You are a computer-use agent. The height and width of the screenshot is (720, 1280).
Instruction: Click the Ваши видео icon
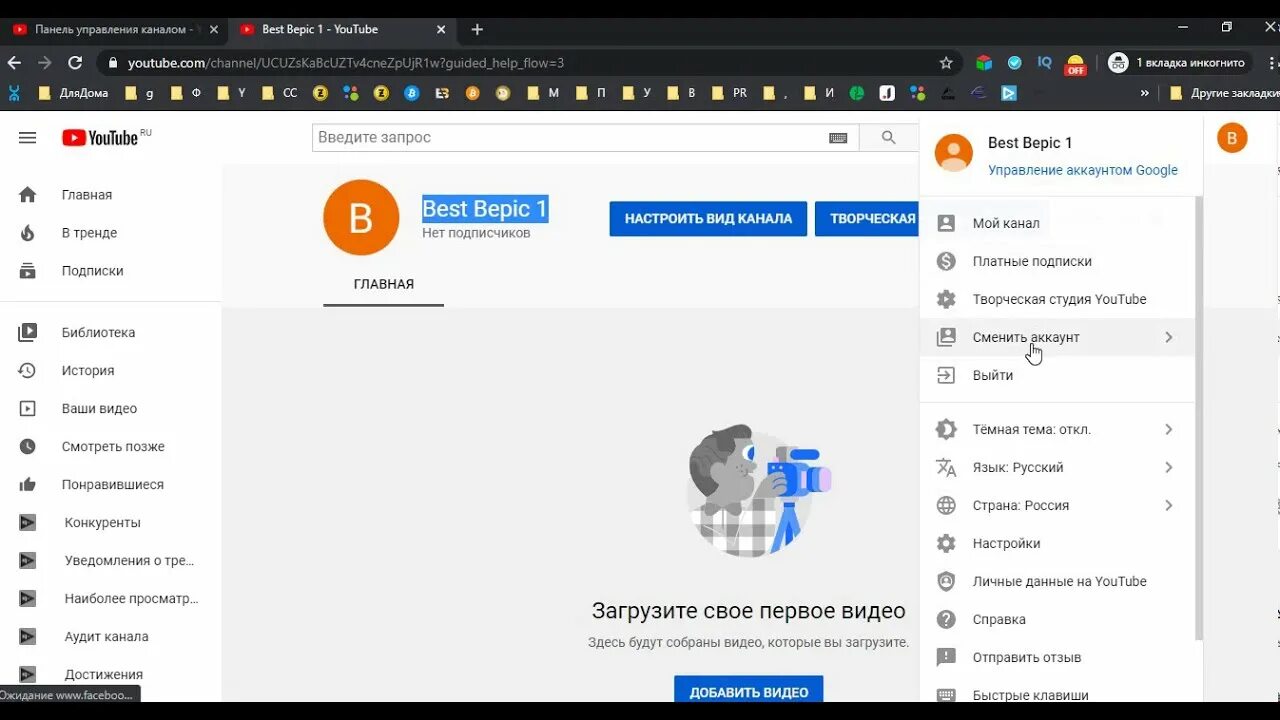28,409
